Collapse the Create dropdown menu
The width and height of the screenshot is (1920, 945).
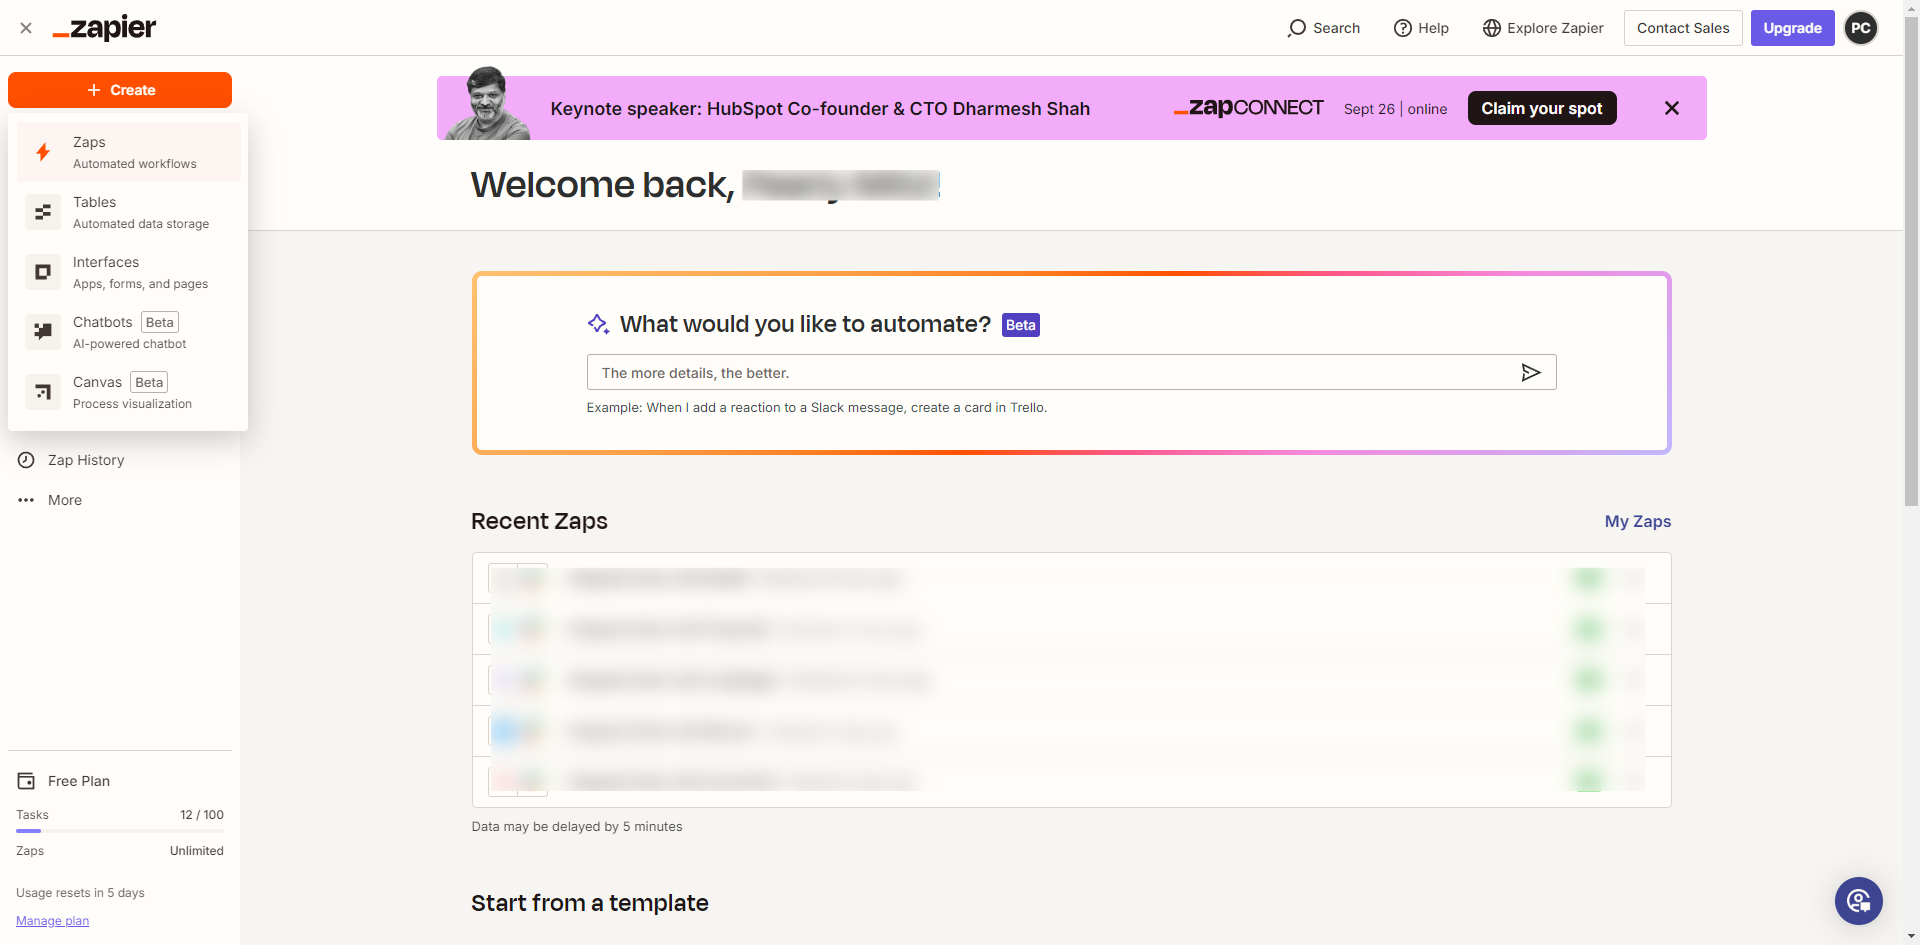point(120,90)
